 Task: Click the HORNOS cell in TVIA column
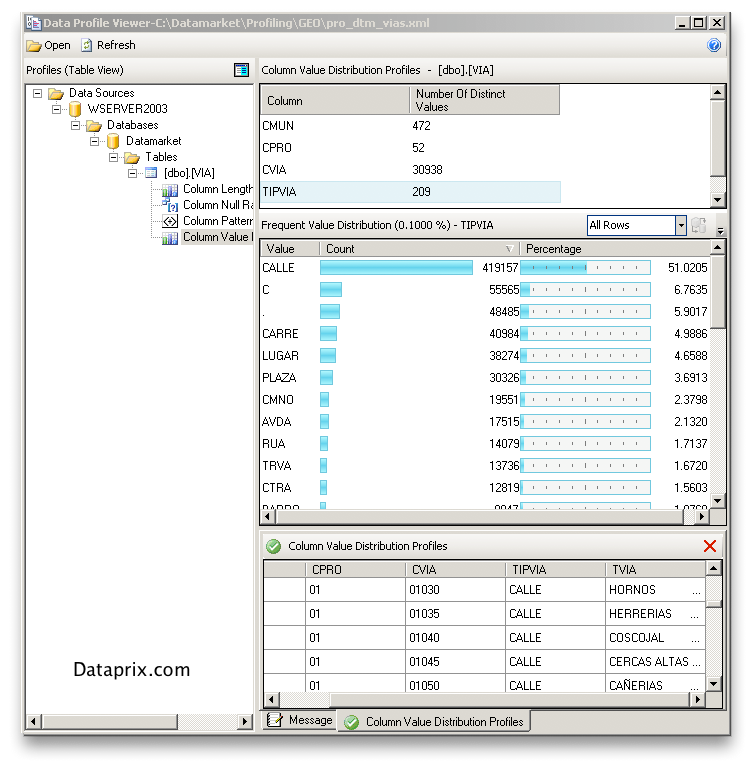tap(655, 590)
